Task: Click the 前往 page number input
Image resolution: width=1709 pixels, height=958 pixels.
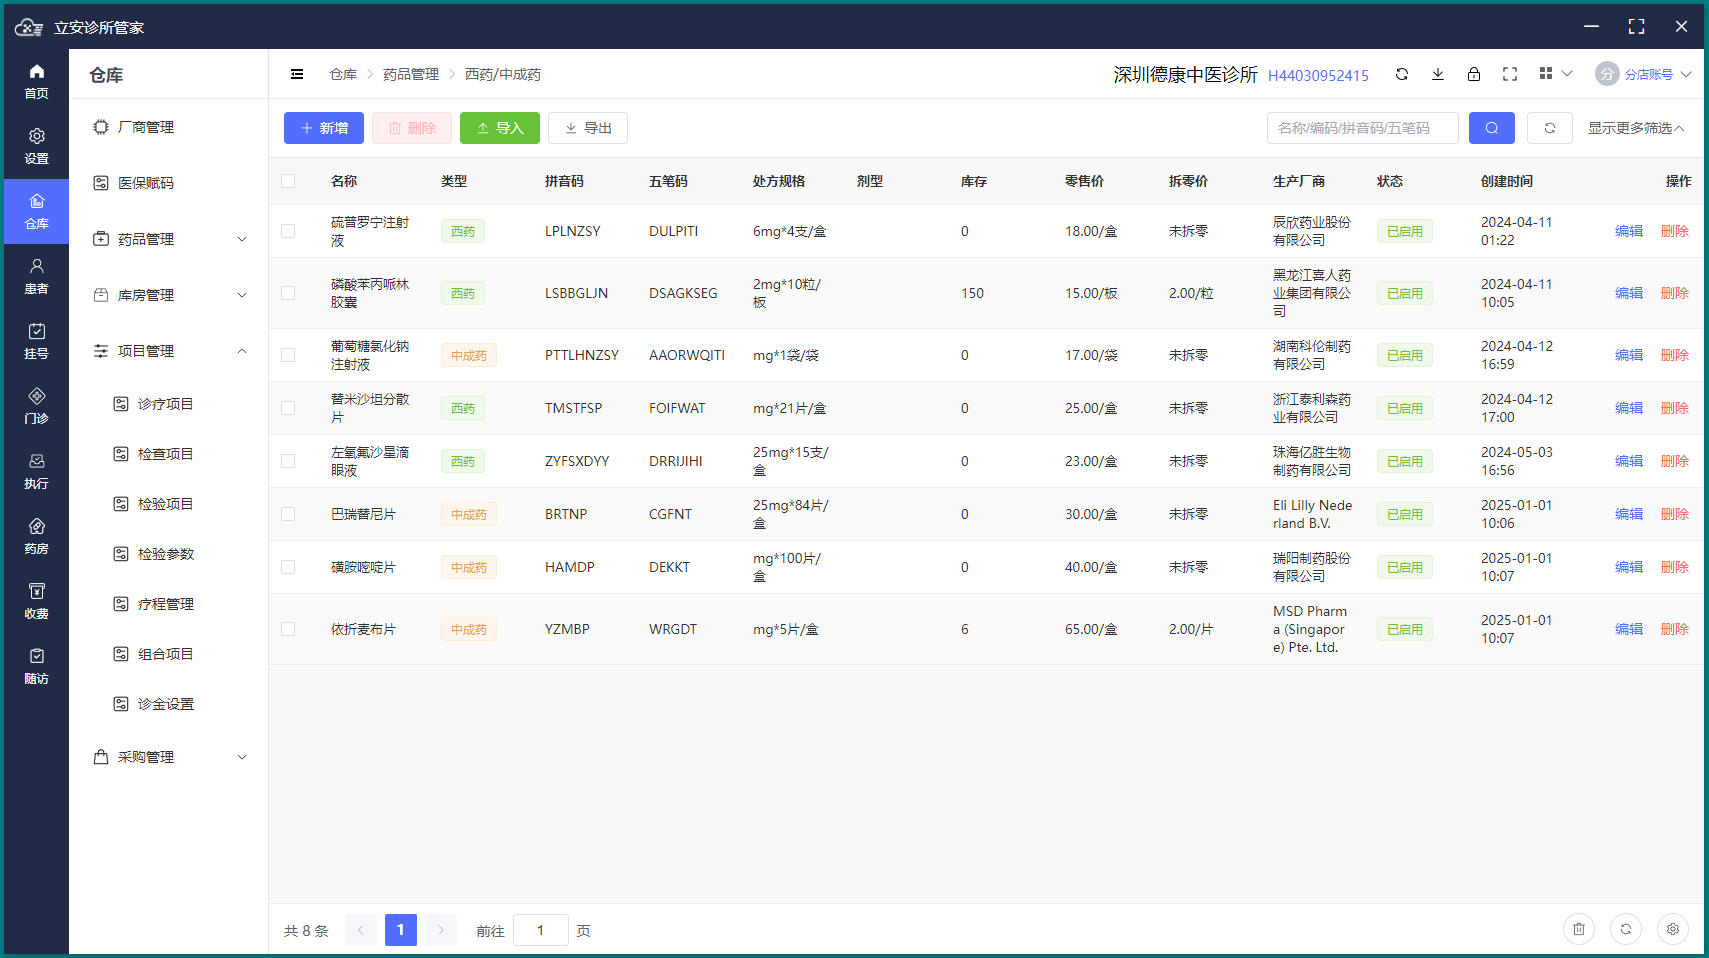Action: click(x=541, y=930)
